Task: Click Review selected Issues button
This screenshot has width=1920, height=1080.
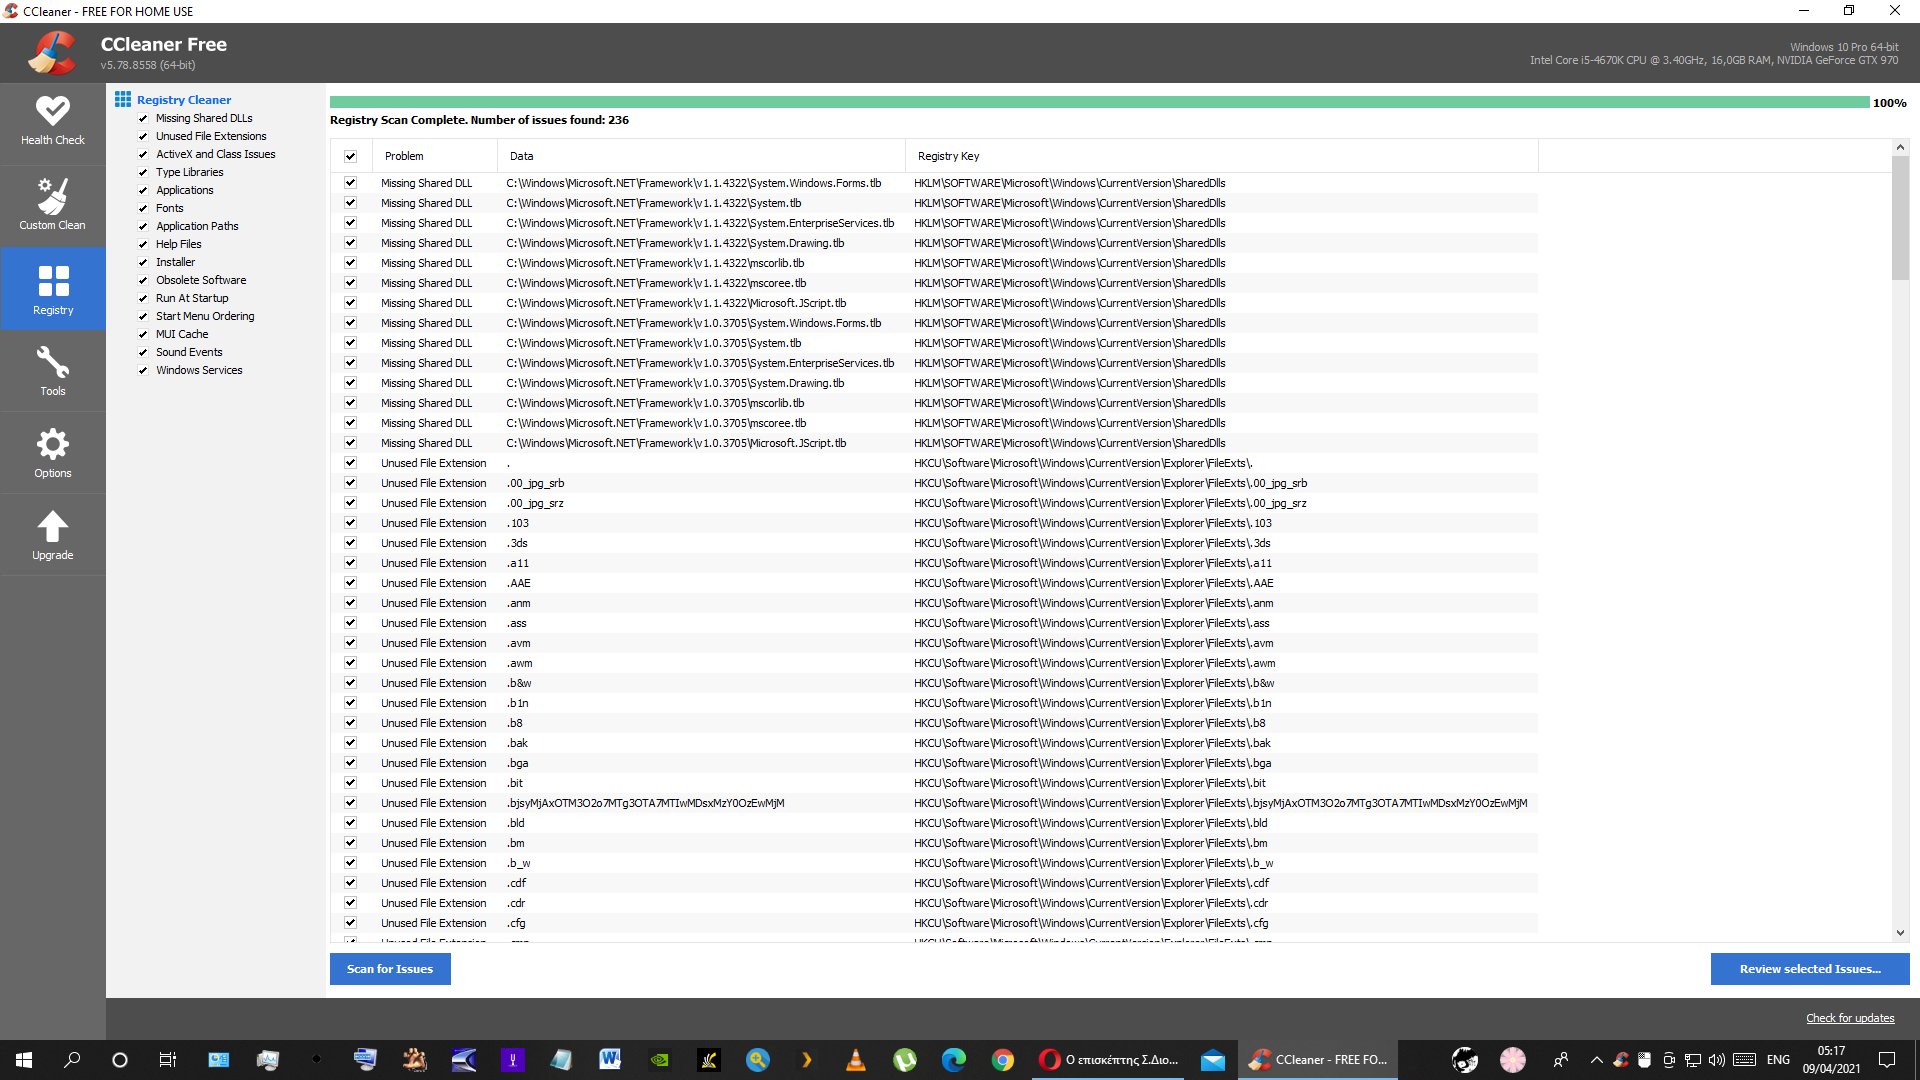Action: [x=1810, y=969]
